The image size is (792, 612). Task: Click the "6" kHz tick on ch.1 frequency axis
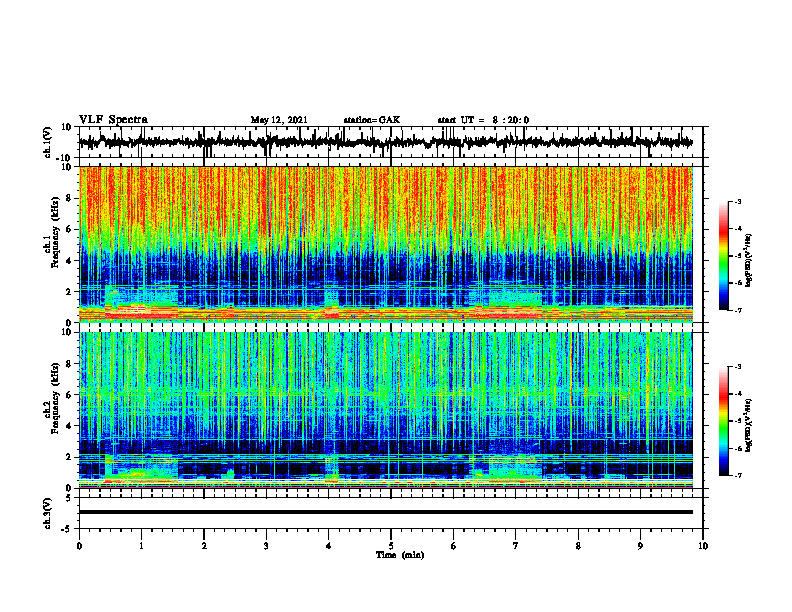pyautogui.click(x=71, y=229)
